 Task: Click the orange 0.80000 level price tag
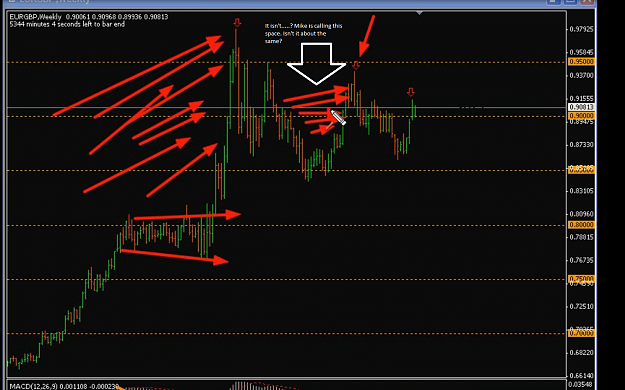[x=582, y=225]
